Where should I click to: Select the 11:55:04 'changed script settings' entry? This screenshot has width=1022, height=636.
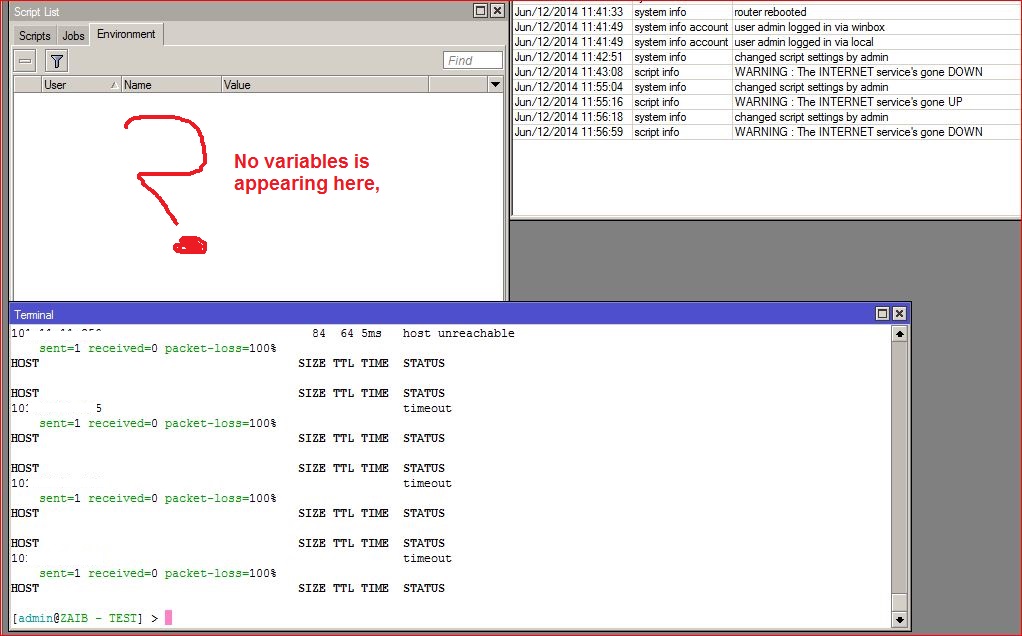pyautogui.click(x=766, y=87)
